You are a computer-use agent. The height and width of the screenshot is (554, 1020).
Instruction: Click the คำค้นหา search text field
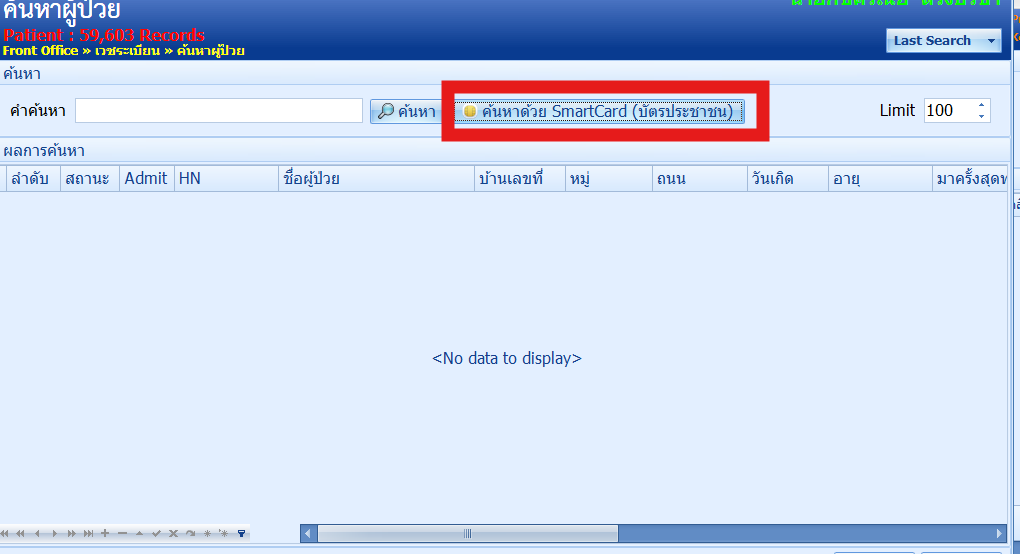pos(218,111)
